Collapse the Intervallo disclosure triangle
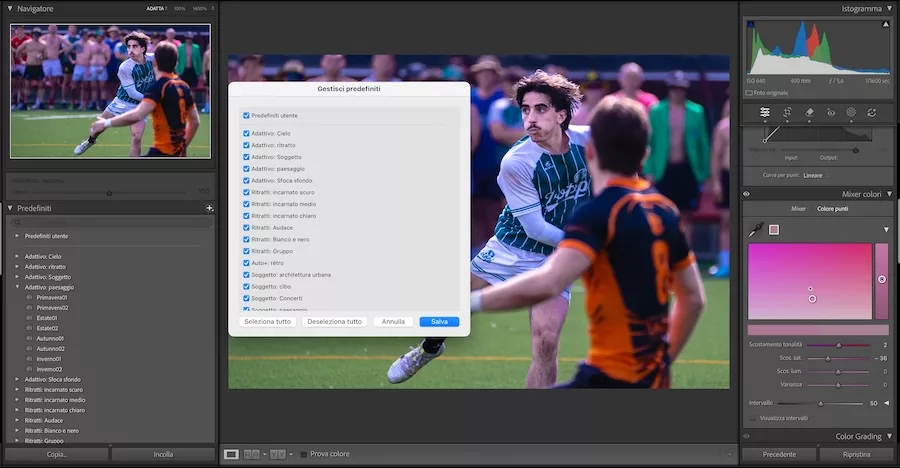Viewport: 900px width, 468px height. [887, 403]
